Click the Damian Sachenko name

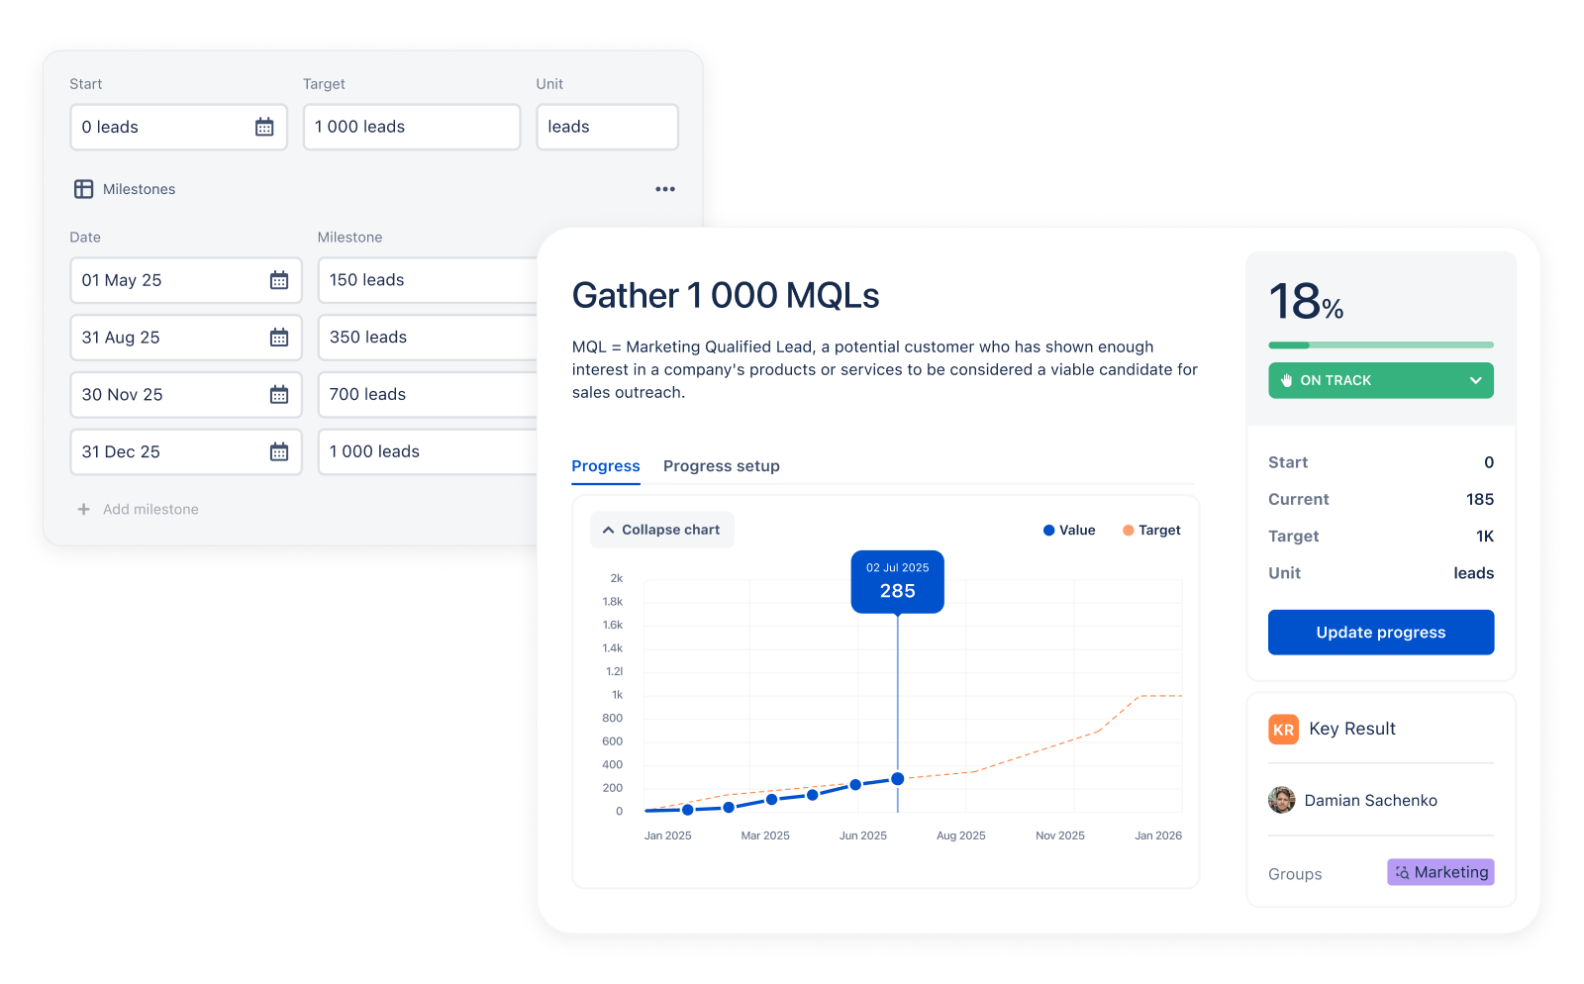1371,800
